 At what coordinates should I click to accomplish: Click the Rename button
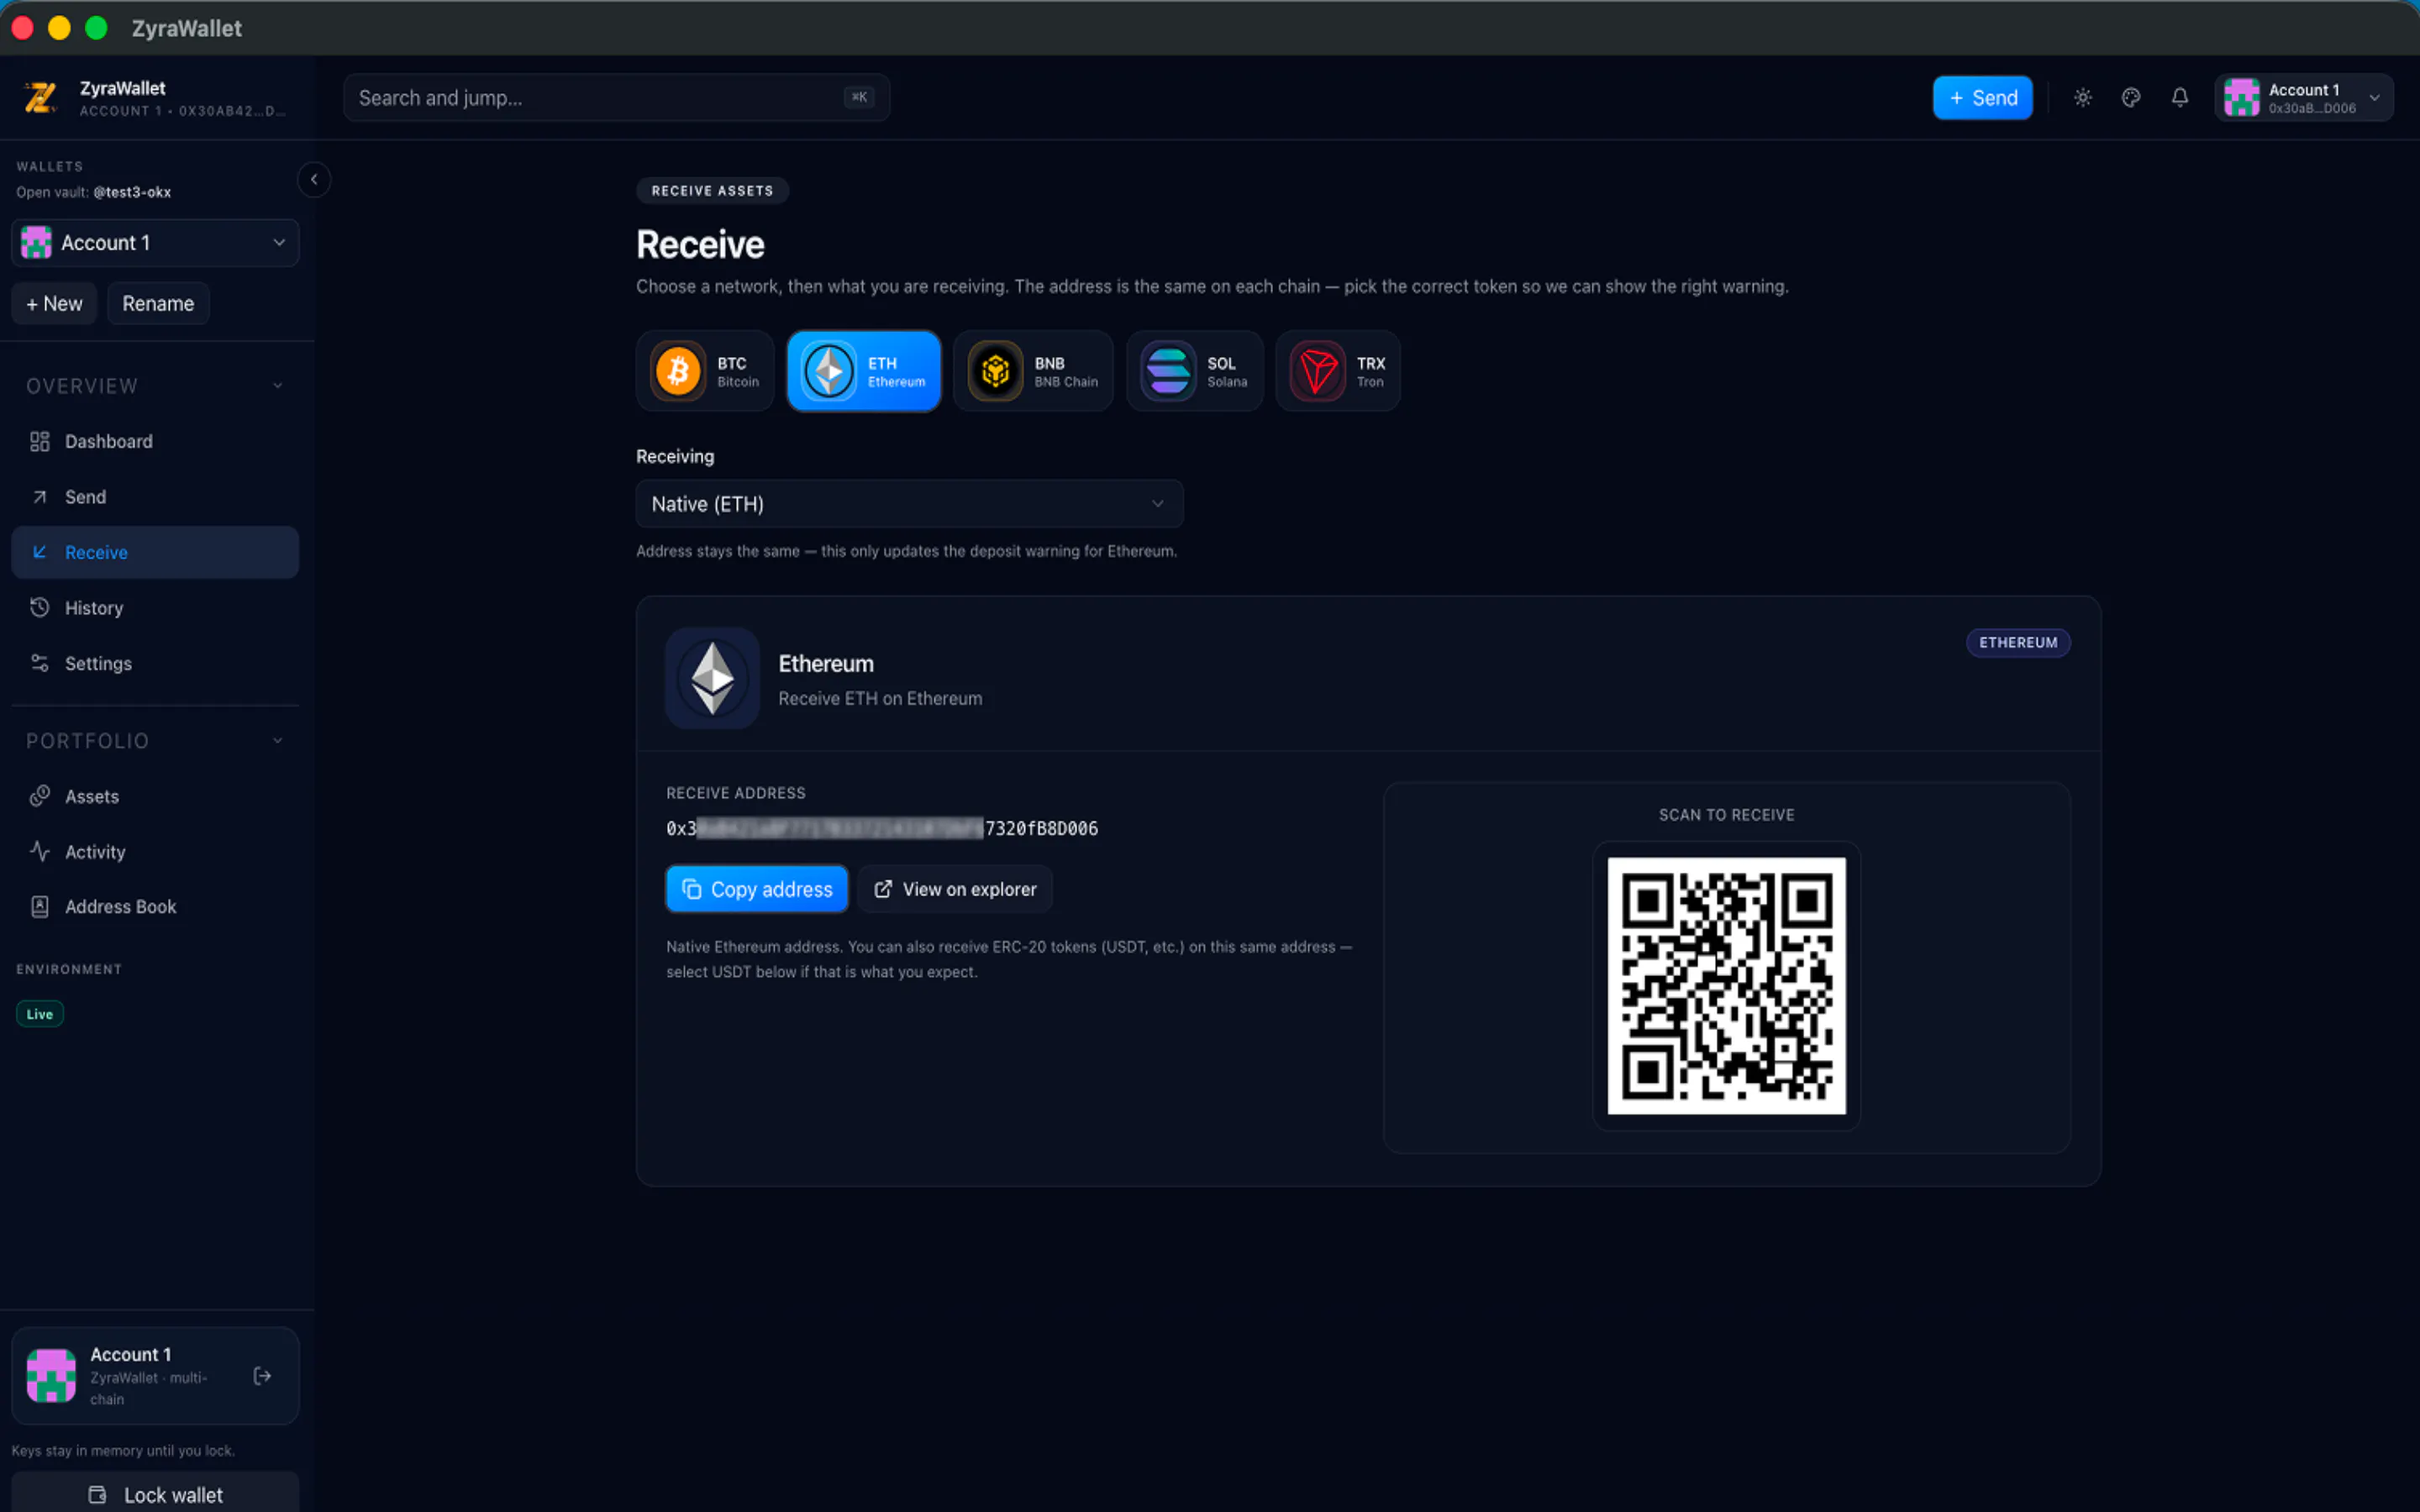[x=158, y=303]
